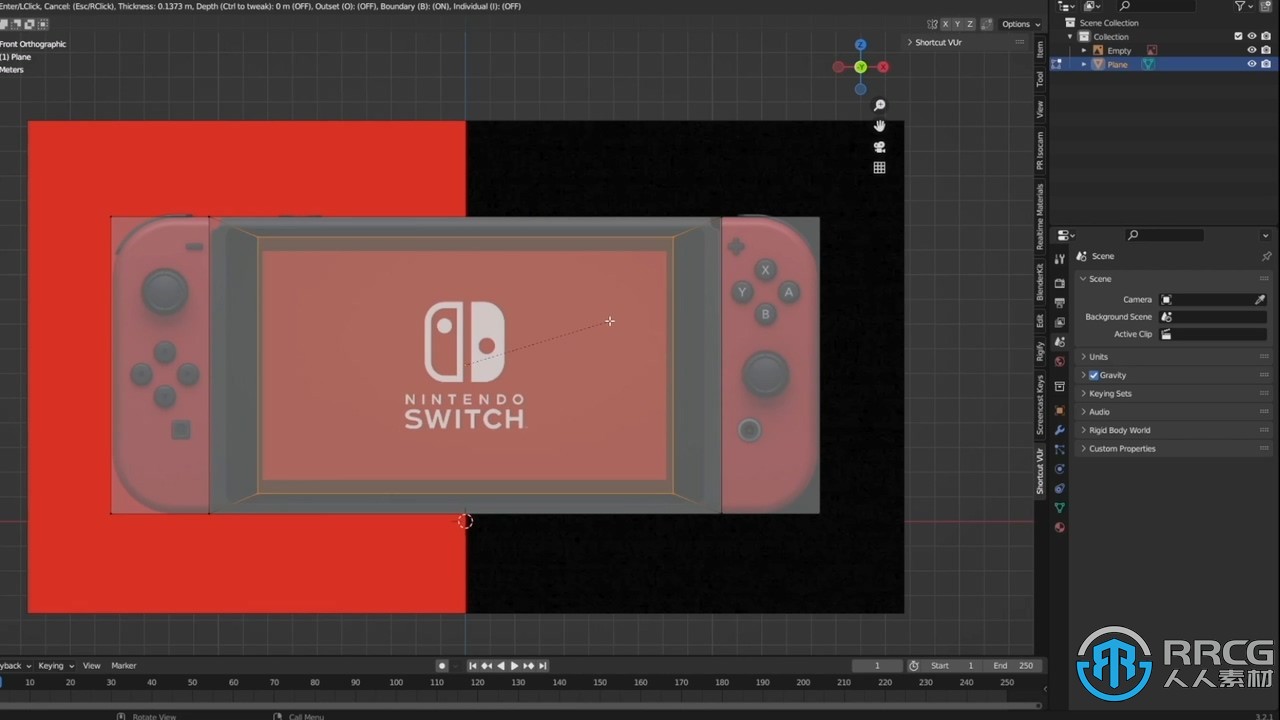Click the eyedropper next to Camera field

1260,299
